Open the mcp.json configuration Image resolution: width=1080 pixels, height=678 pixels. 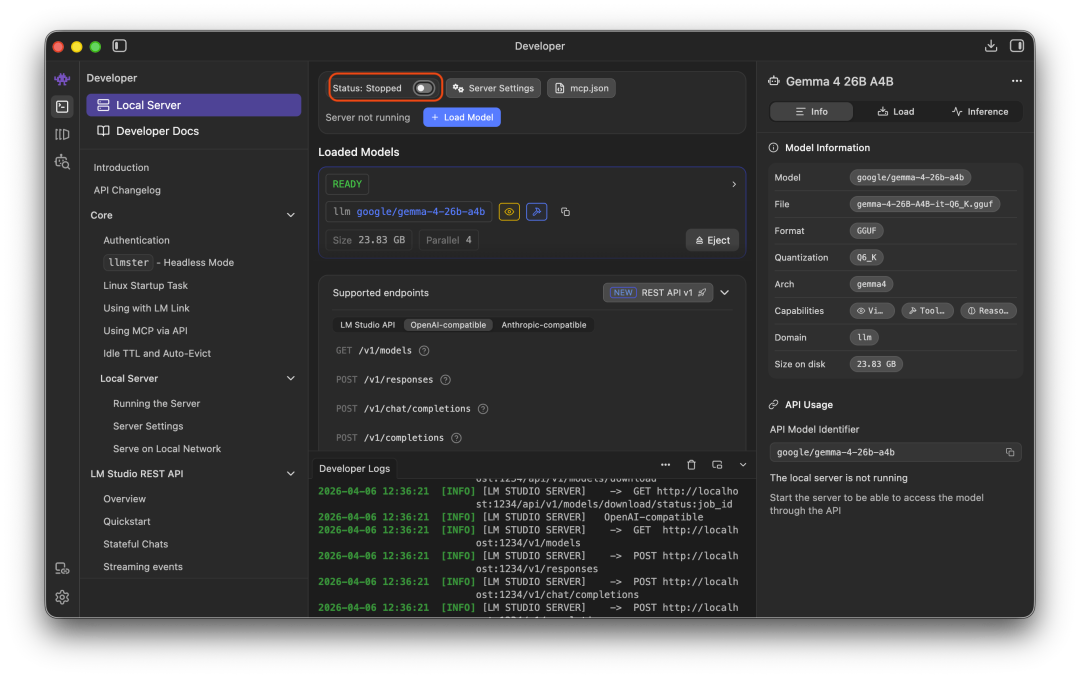tap(581, 88)
